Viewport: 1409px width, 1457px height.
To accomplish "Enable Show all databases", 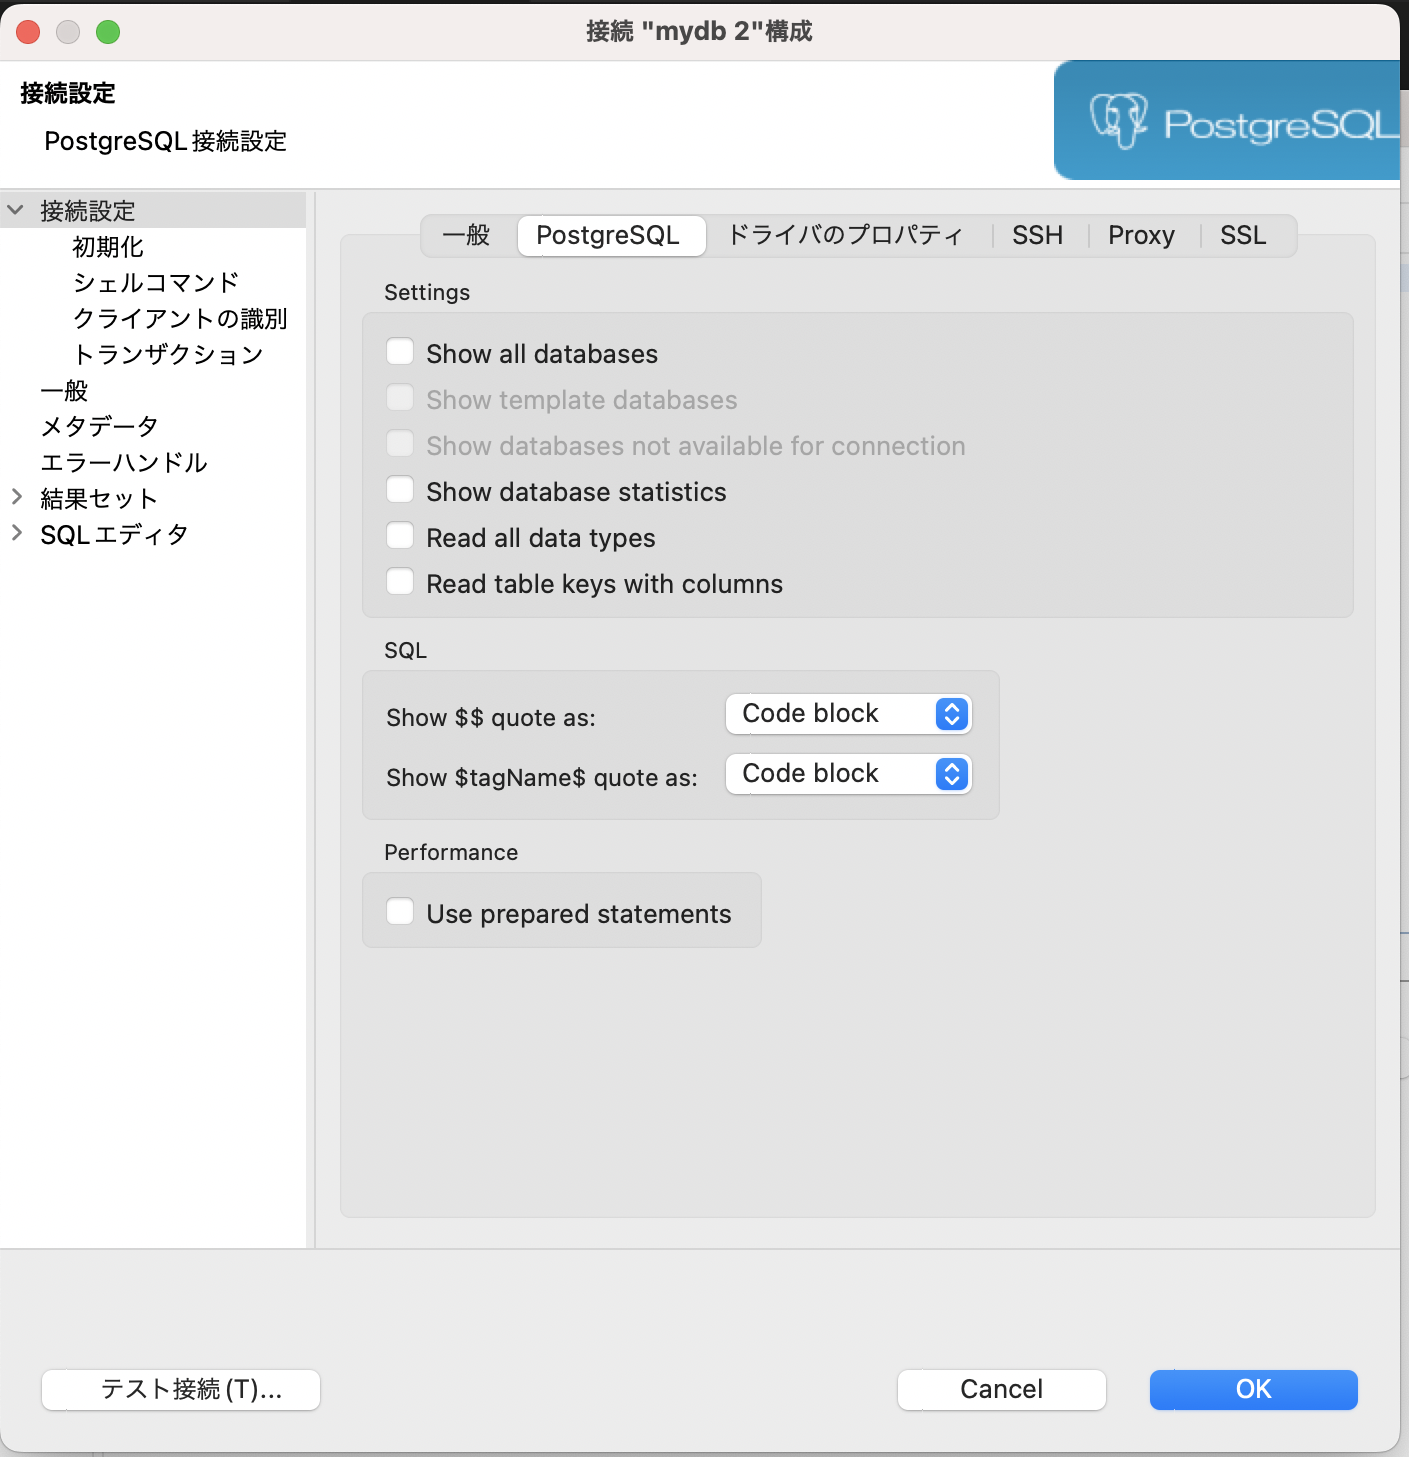I will click(400, 351).
